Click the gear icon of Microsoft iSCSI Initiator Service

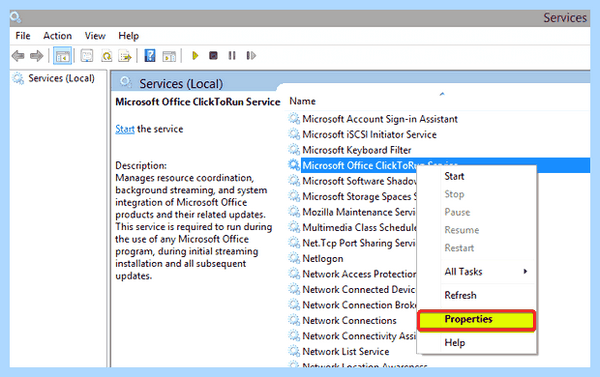[294, 134]
